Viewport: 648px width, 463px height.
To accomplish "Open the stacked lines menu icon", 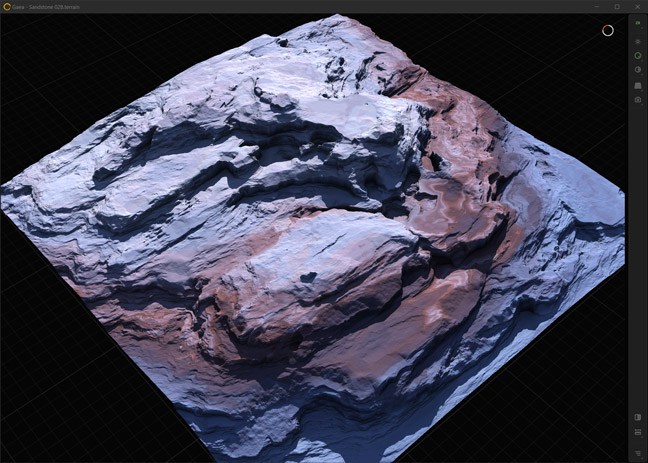I will (x=638, y=452).
